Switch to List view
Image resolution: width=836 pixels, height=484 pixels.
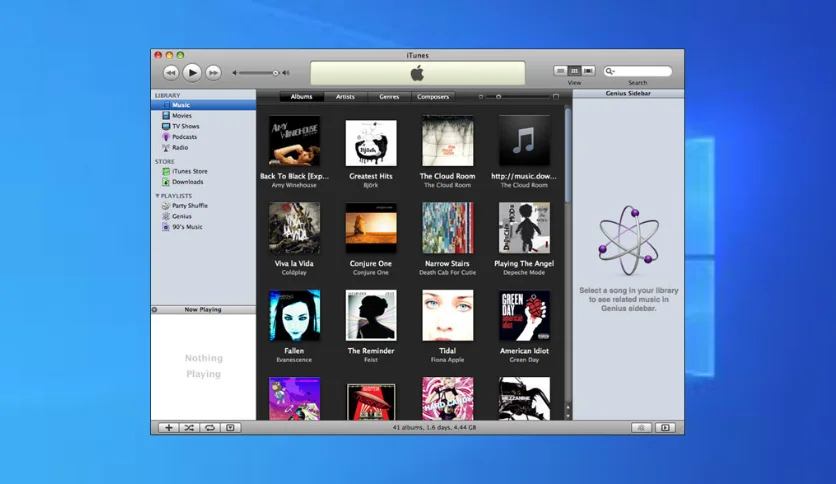point(560,71)
